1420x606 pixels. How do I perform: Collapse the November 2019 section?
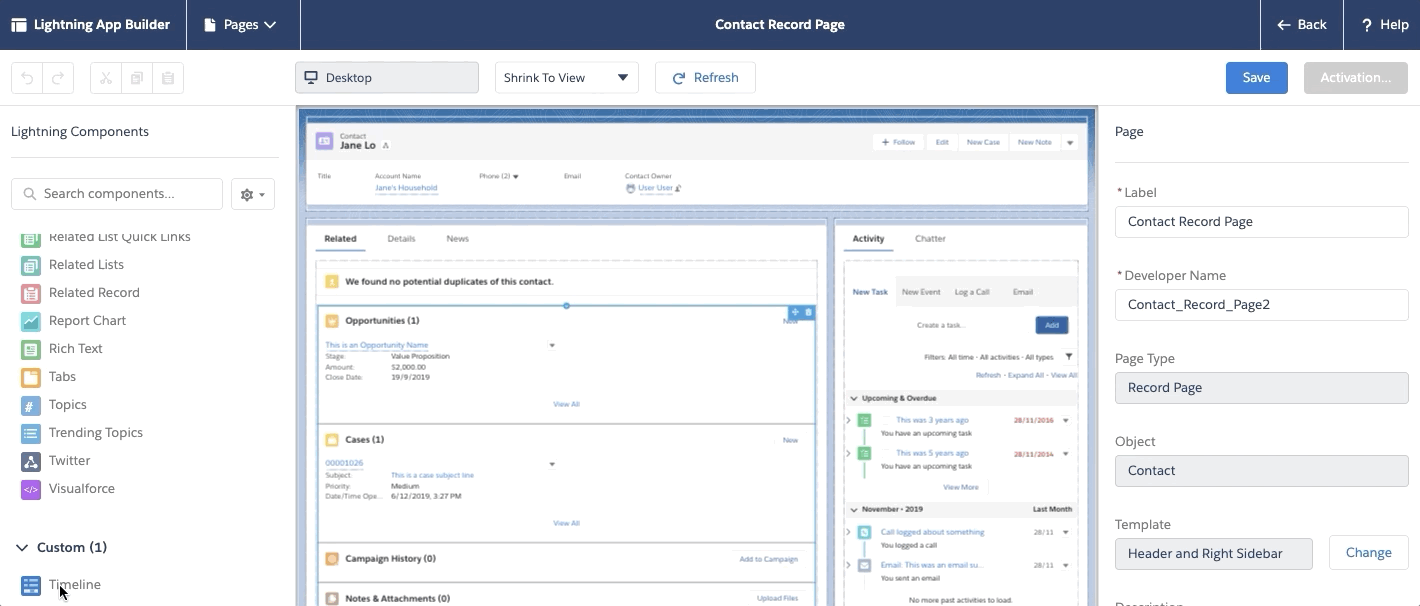pos(852,509)
